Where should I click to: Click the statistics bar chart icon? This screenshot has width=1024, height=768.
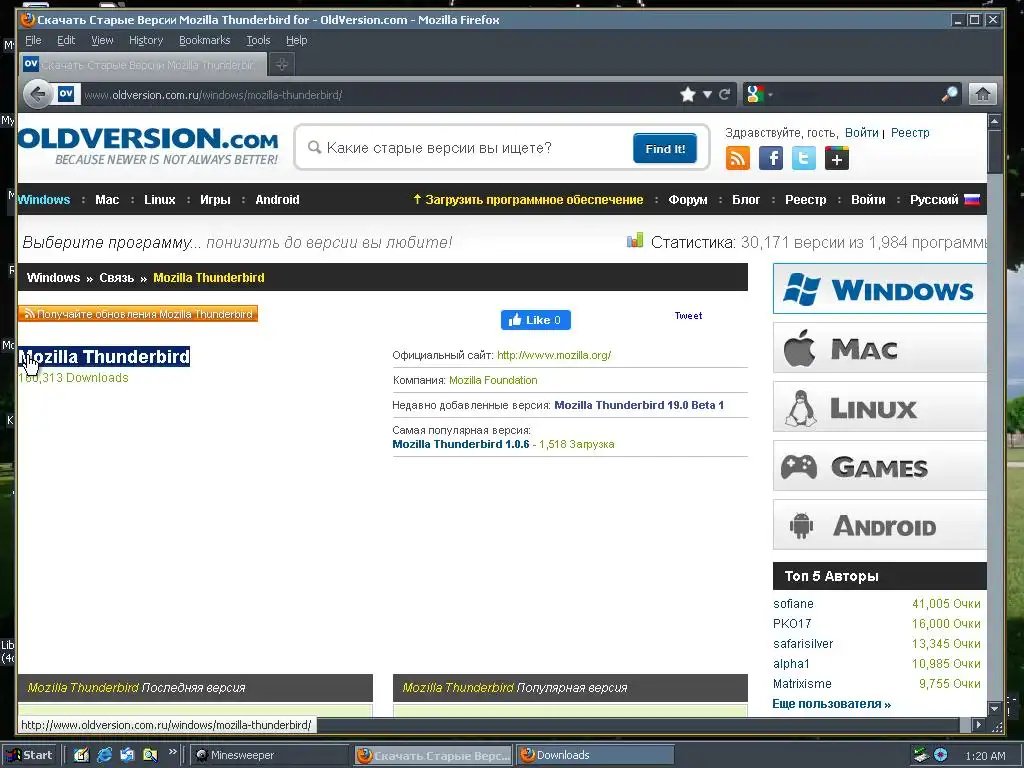pyautogui.click(x=635, y=240)
